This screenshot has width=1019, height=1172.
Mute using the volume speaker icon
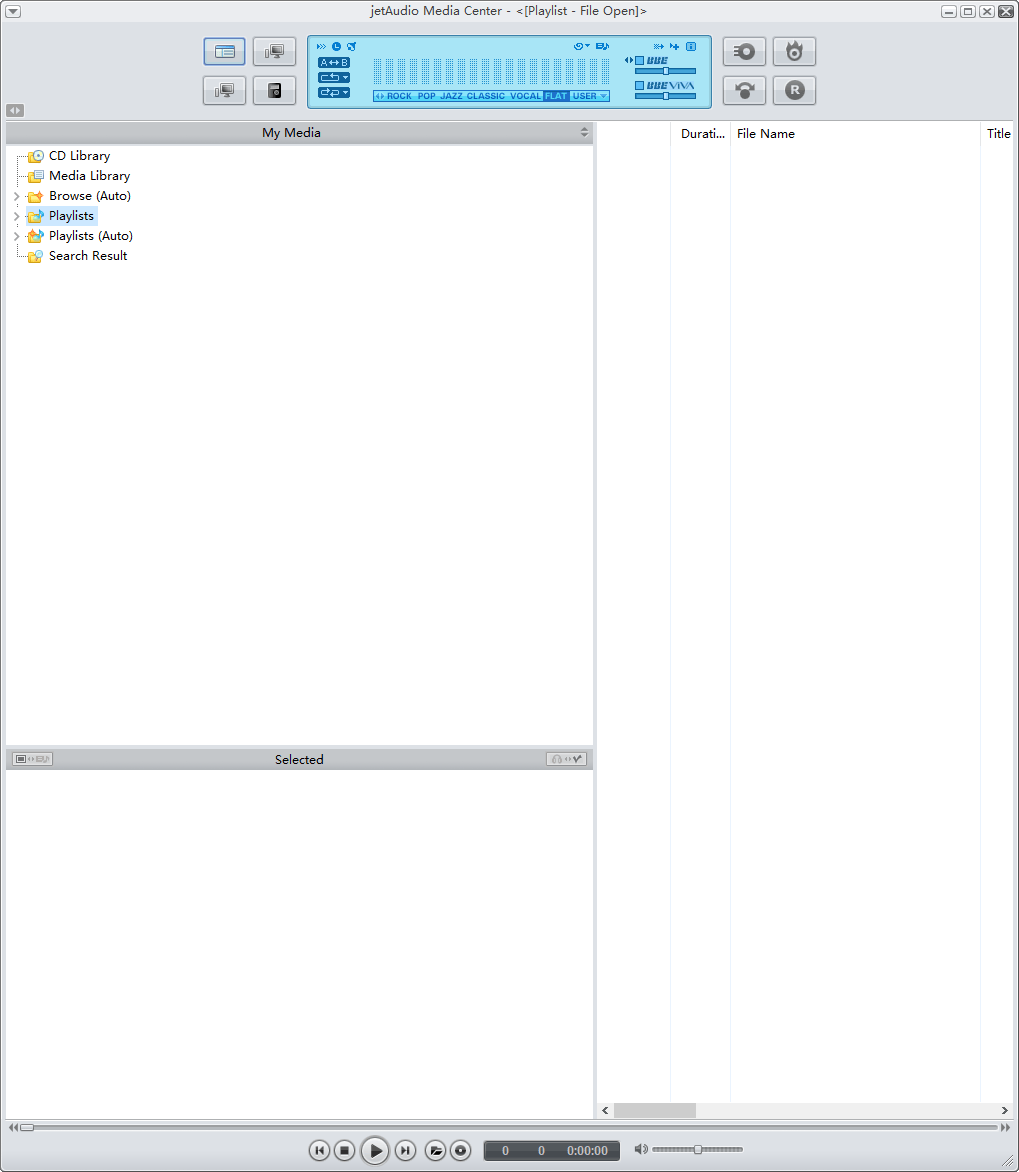[x=641, y=1150]
